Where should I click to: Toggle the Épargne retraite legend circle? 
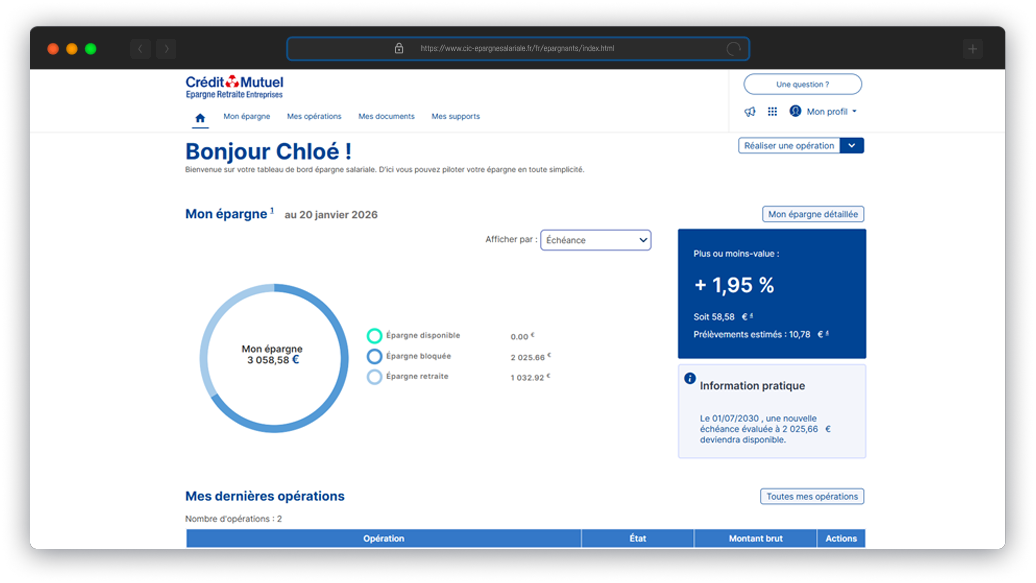coord(374,377)
